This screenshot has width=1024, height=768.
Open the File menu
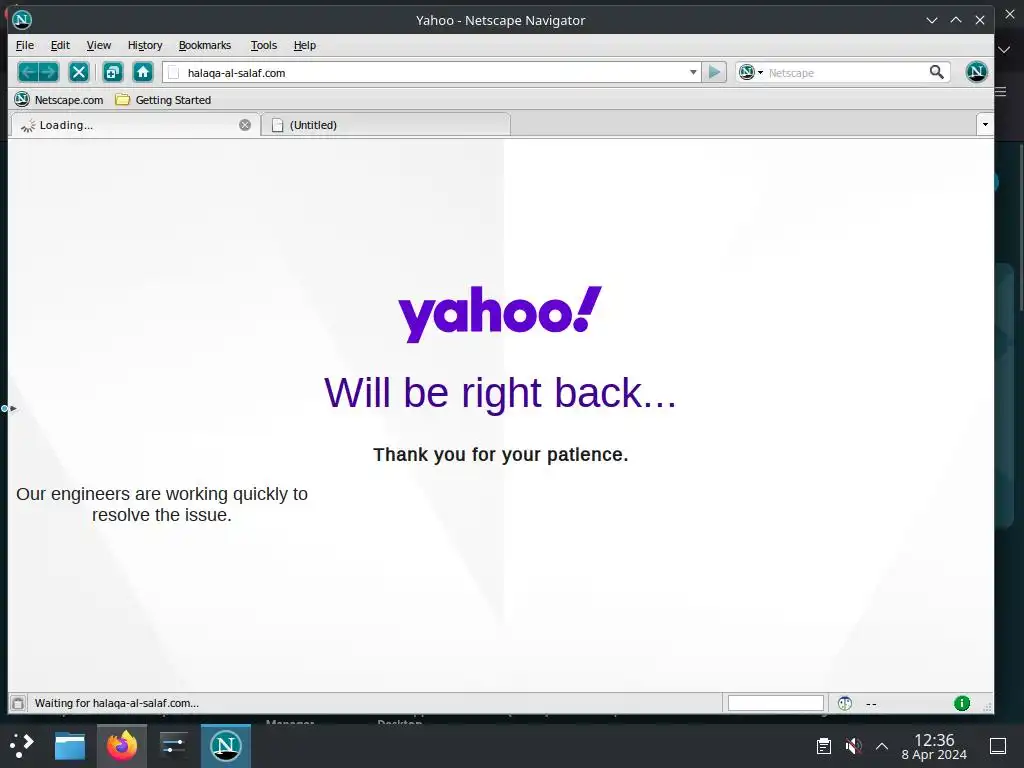(25, 45)
